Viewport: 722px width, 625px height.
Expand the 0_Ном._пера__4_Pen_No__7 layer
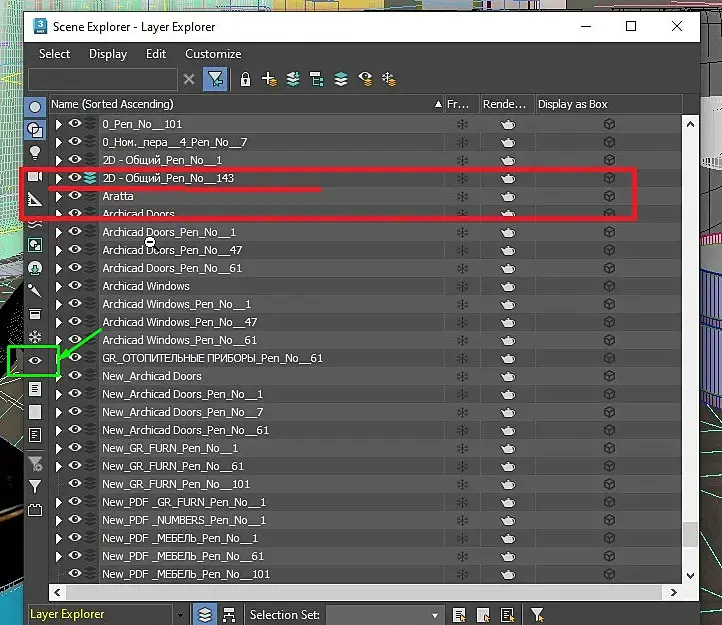coord(58,142)
